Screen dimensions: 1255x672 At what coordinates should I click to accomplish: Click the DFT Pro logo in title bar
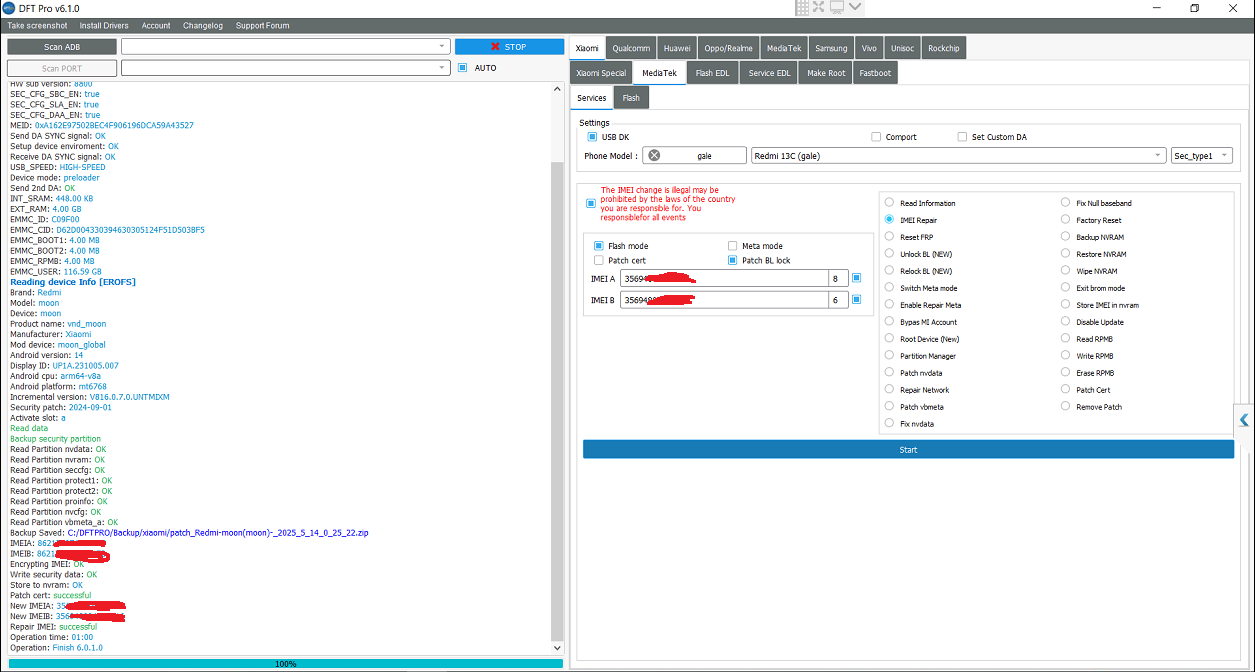(8, 8)
